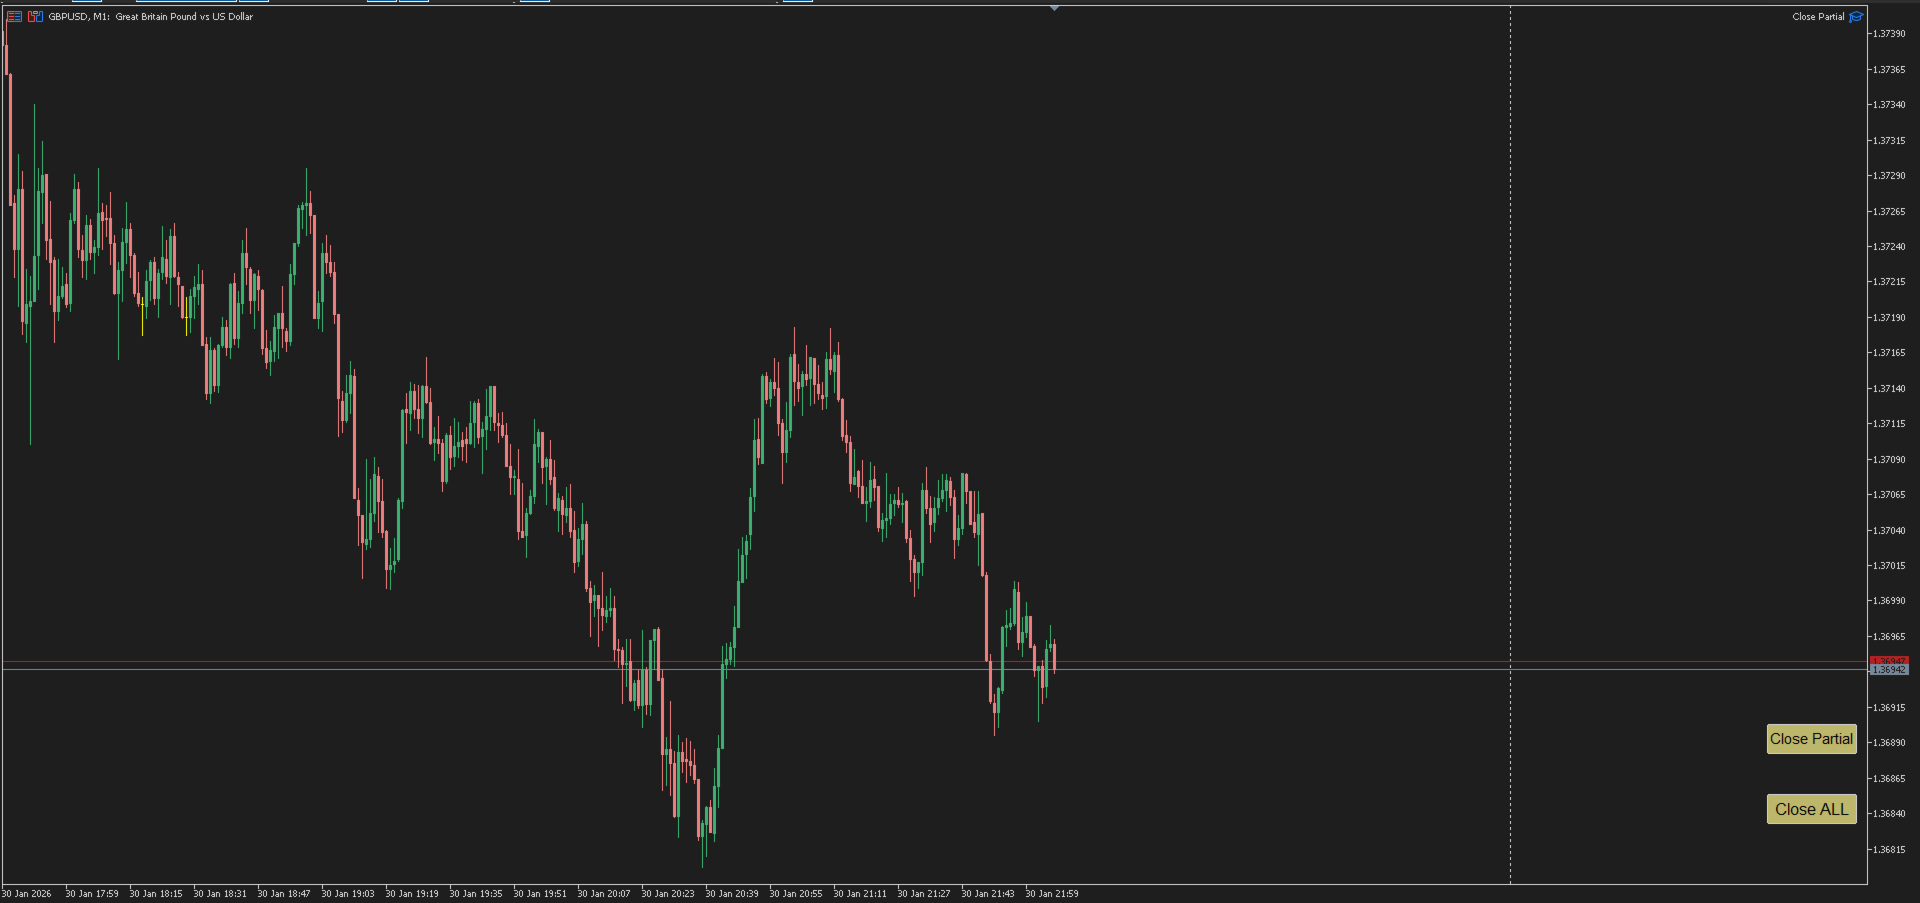
Task: Click price scale value 1.36815
Action: click(x=1889, y=850)
